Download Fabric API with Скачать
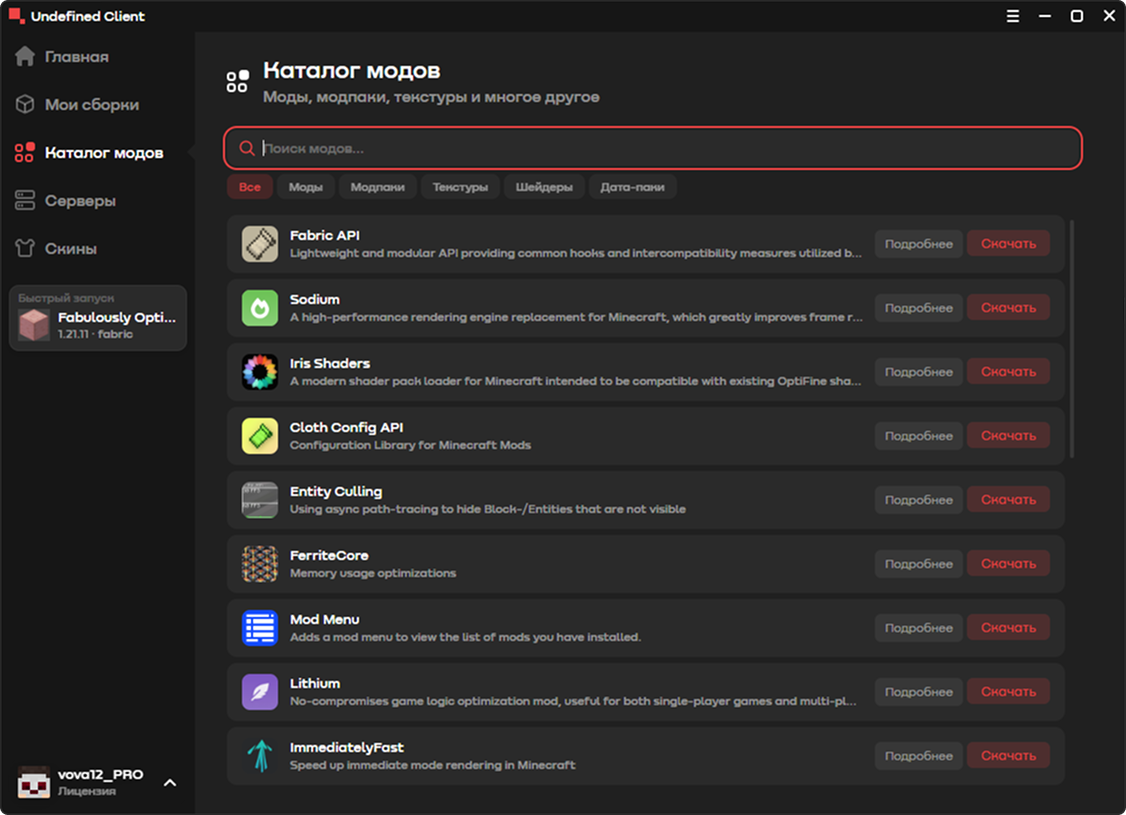This screenshot has width=1126, height=815. pos(1008,244)
